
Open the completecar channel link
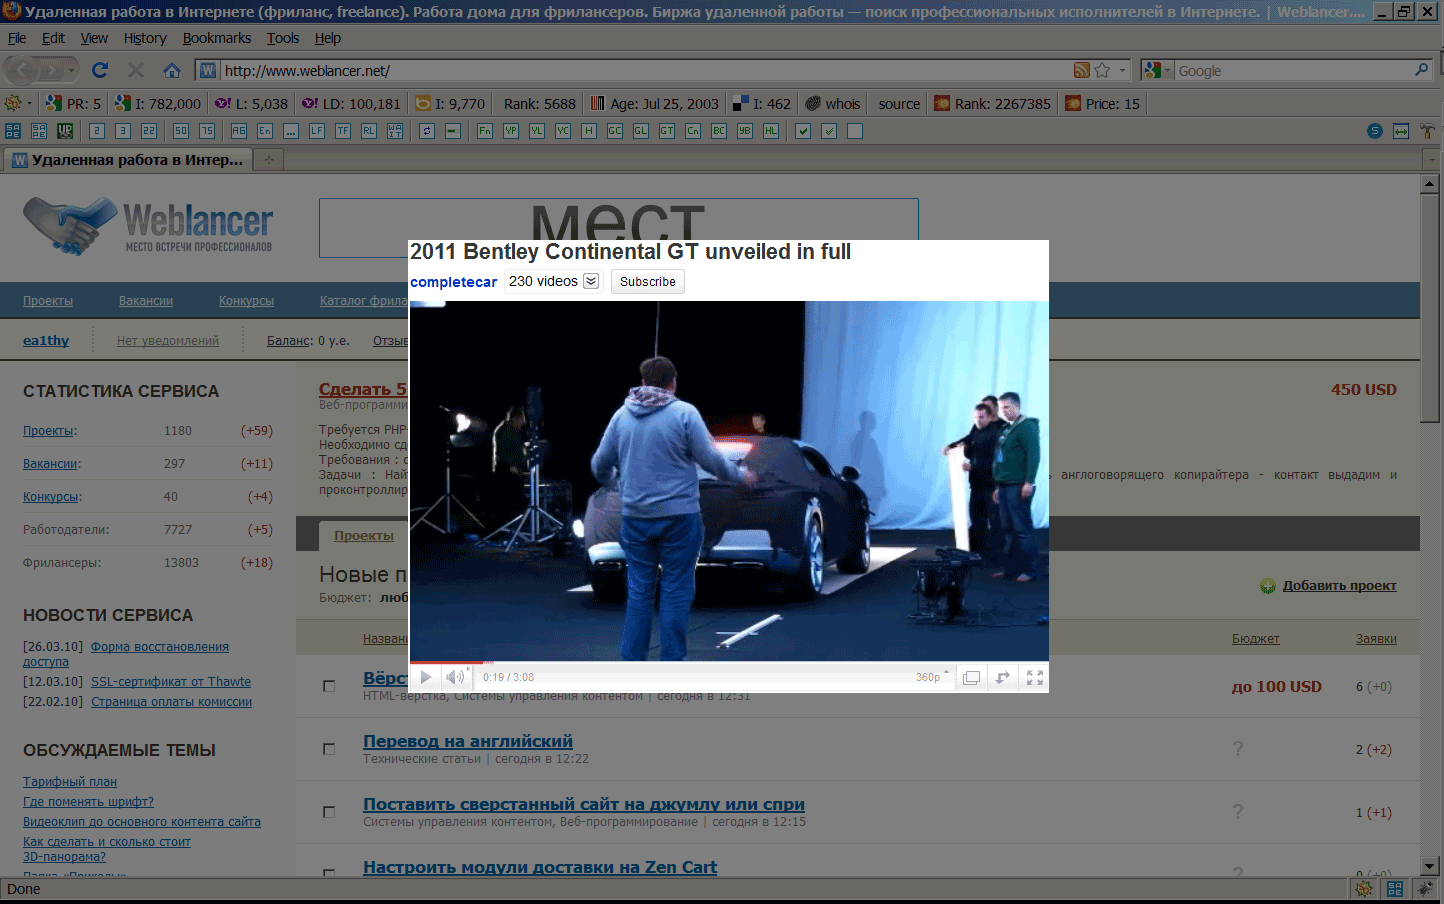(453, 282)
